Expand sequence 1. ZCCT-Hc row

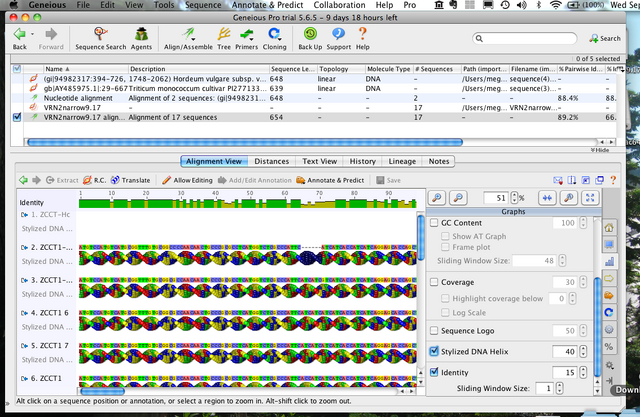pyautogui.click(x=24, y=215)
